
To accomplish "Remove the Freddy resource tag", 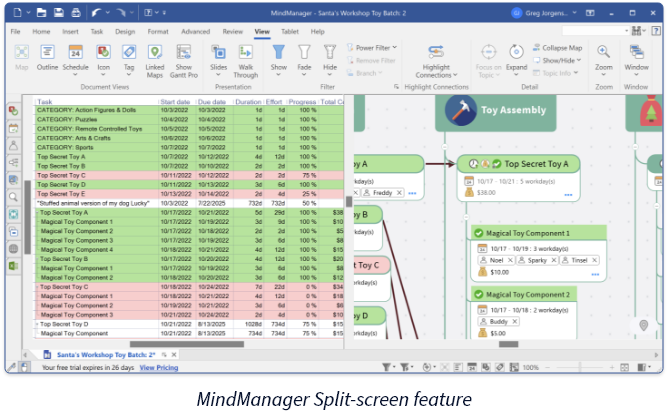I will point(399,193).
